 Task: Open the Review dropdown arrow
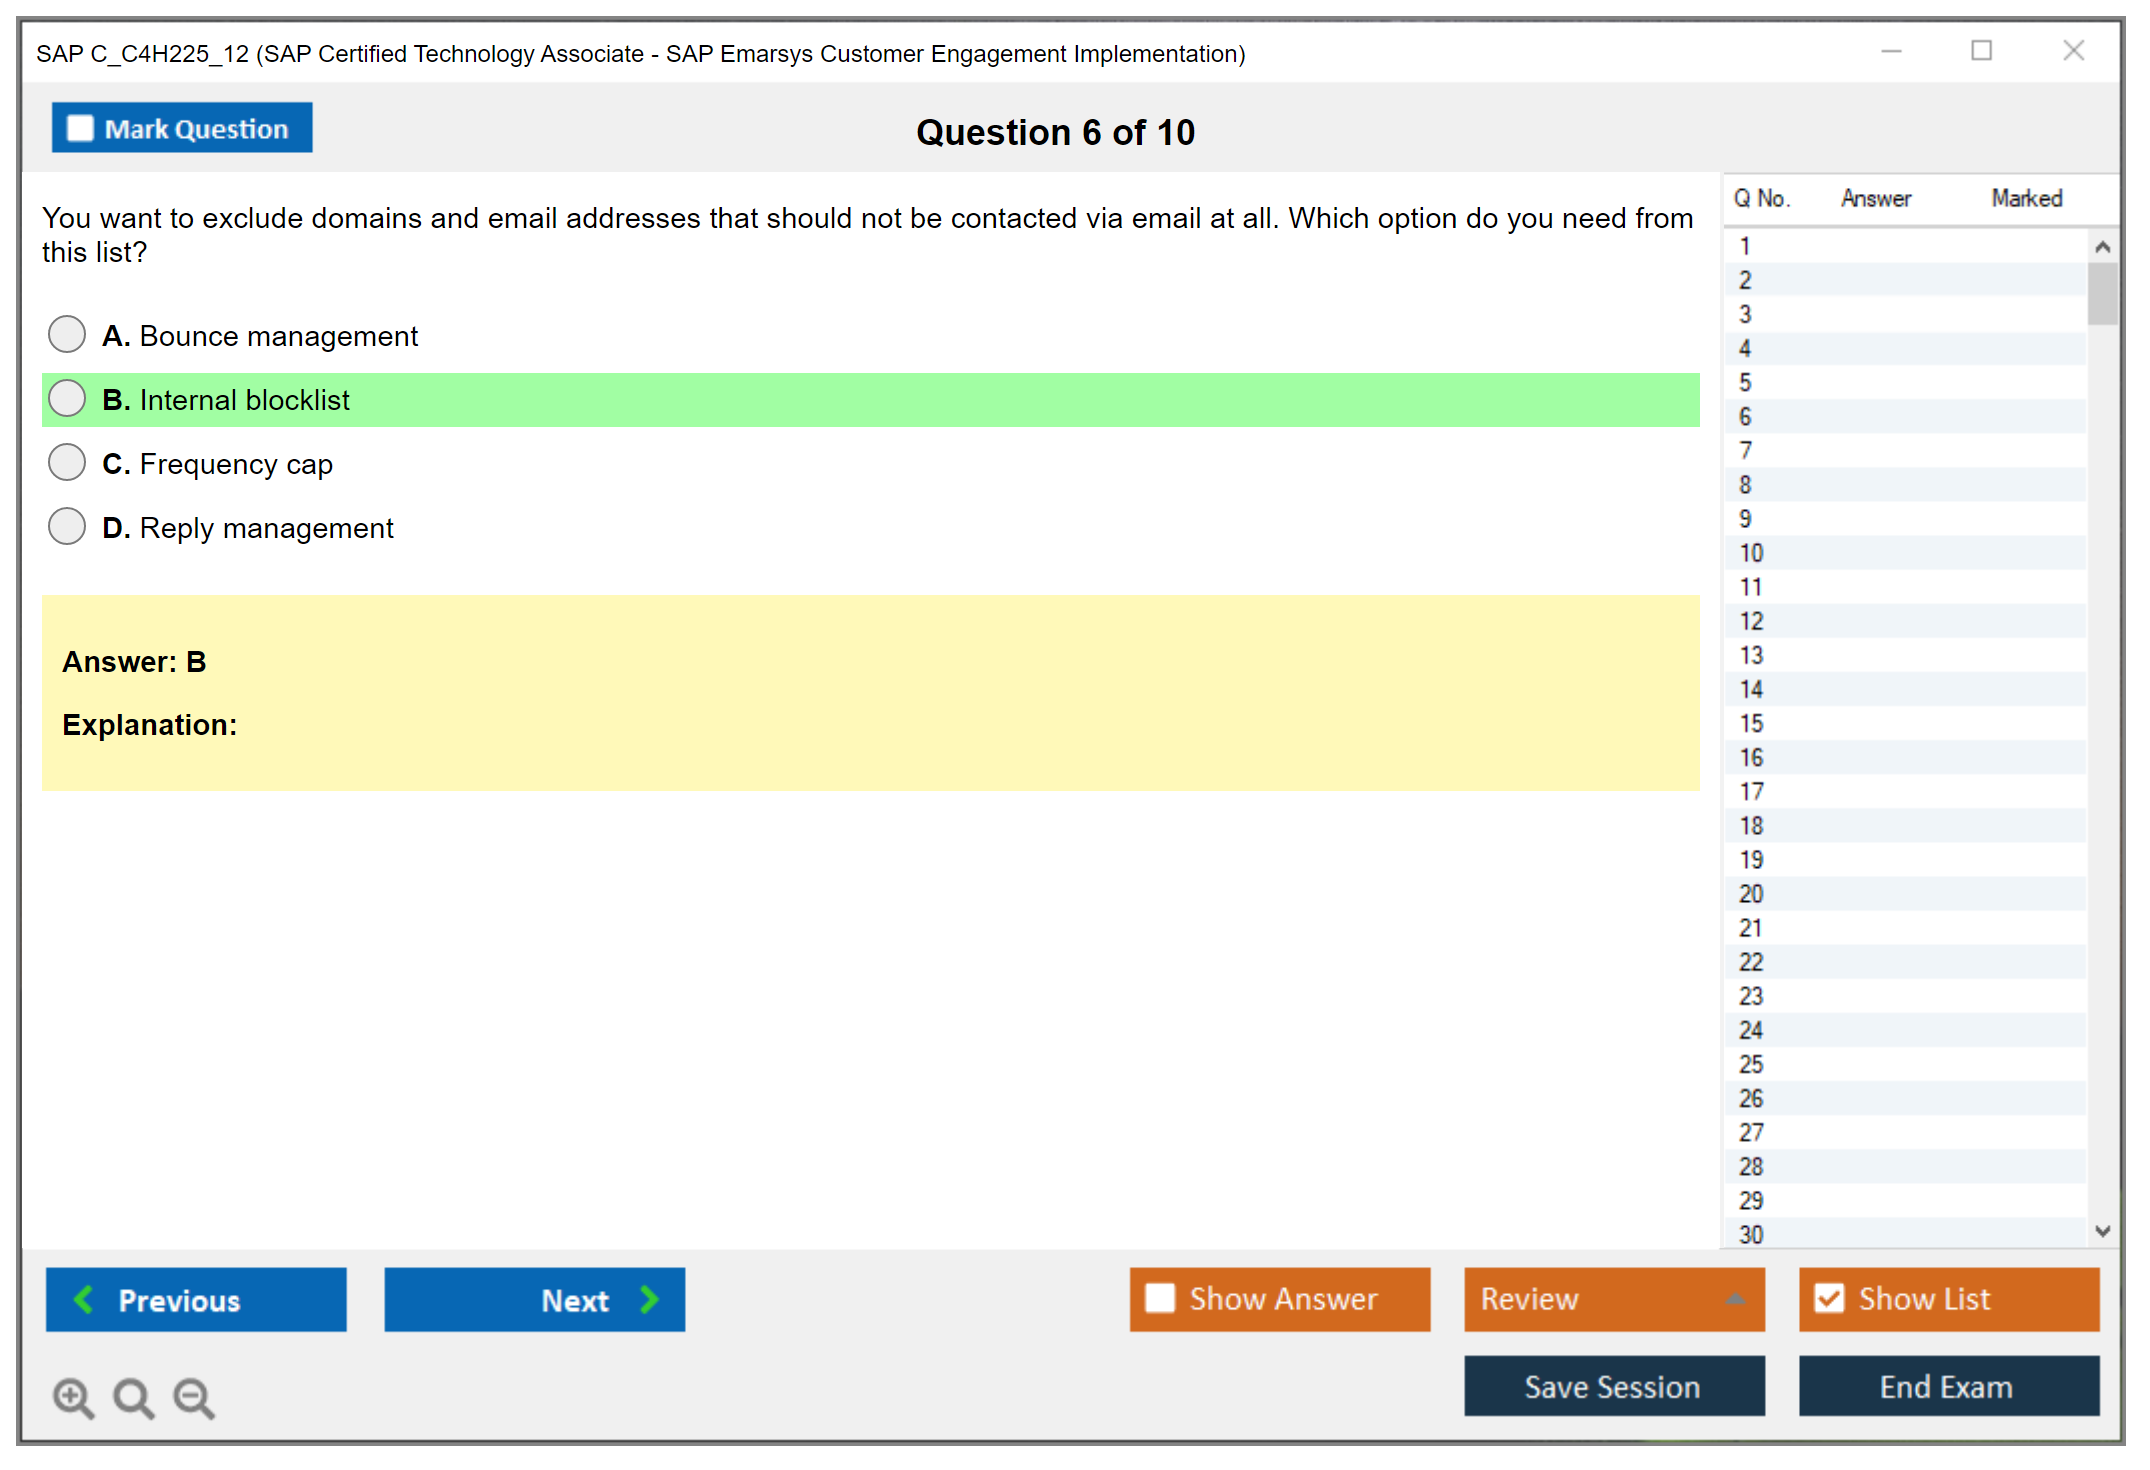(x=1735, y=1298)
